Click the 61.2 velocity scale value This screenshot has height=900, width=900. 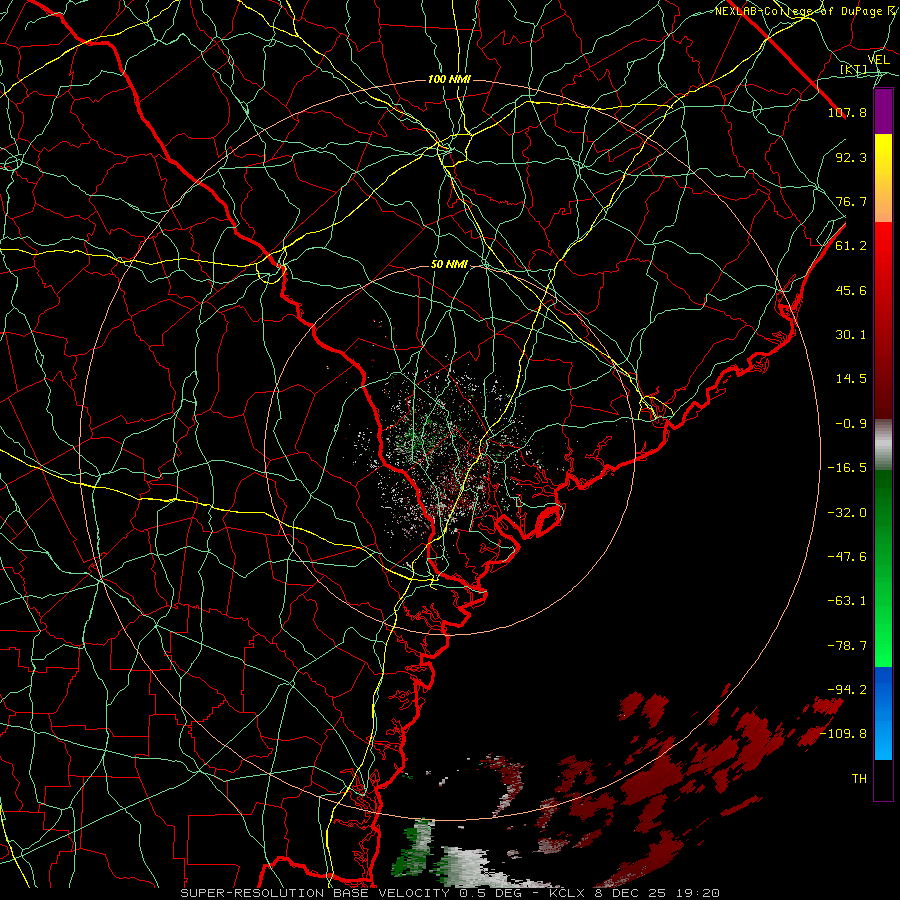coord(851,246)
